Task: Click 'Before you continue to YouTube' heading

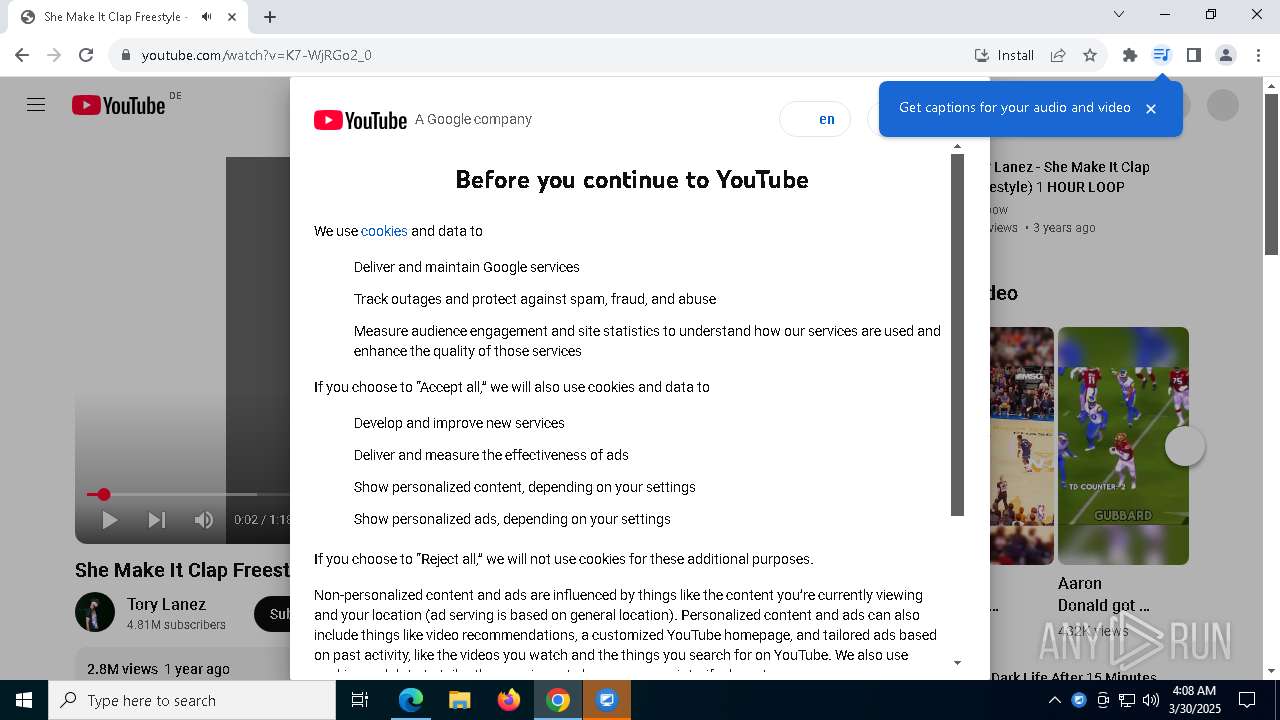Action: click(632, 180)
